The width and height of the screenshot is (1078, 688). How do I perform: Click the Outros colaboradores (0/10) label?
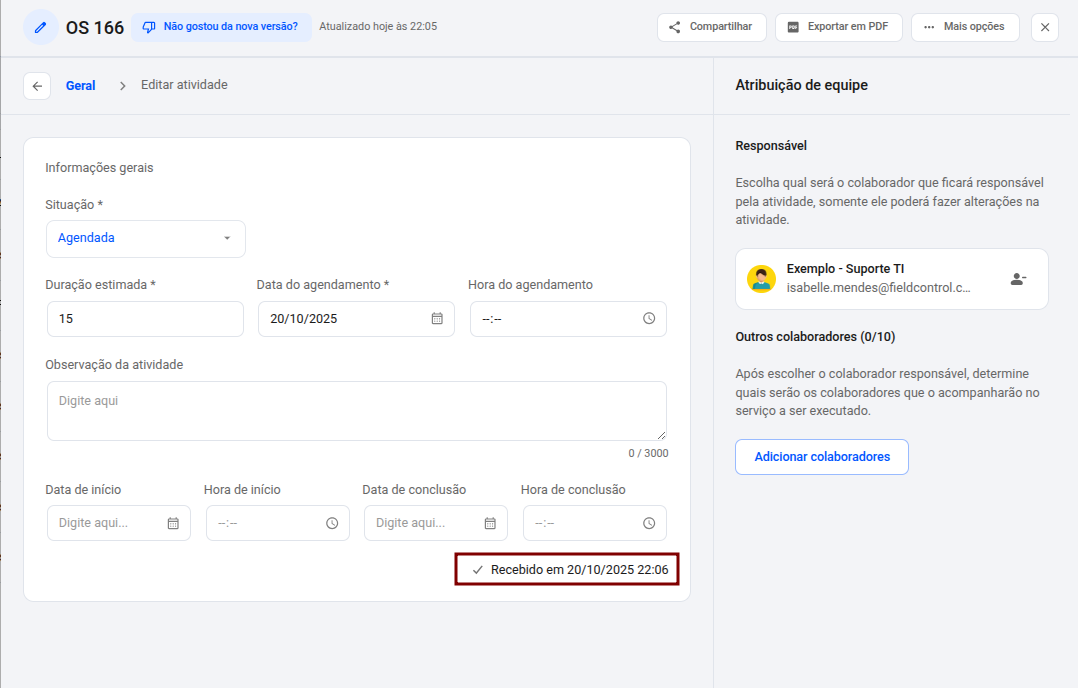tap(815, 337)
